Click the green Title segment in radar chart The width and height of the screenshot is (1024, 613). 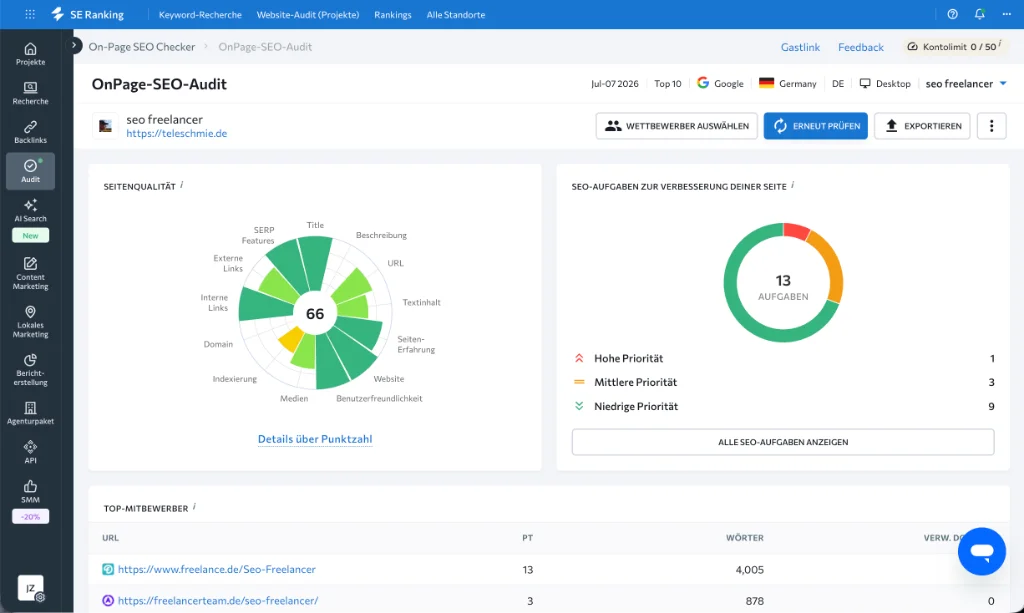click(316, 261)
